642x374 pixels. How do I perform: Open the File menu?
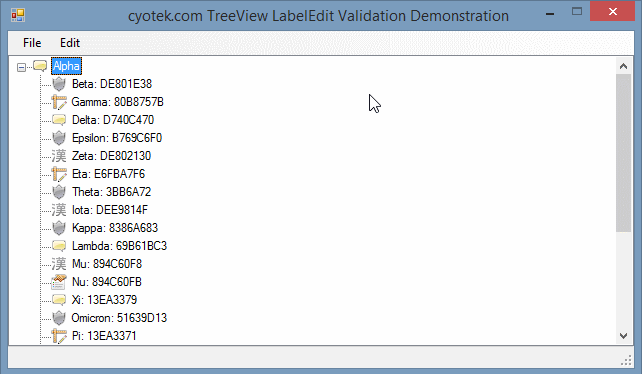point(32,43)
